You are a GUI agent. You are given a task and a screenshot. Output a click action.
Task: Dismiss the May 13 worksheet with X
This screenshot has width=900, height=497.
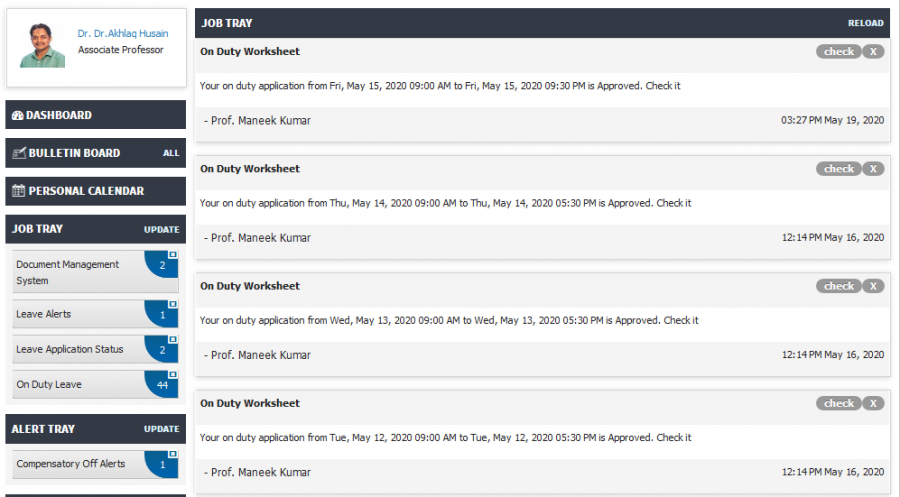(873, 286)
